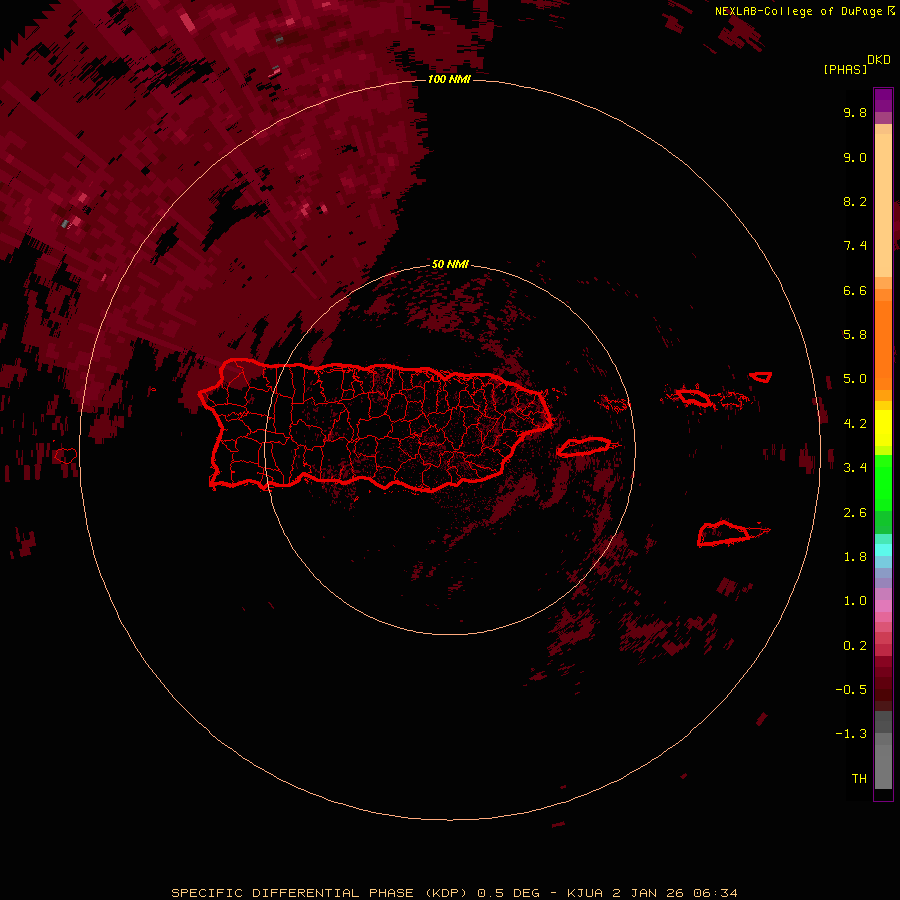Image resolution: width=900 pixels, height=900 pixels.
Task: Select the 1.0 scale label
Action: point(855,601)
